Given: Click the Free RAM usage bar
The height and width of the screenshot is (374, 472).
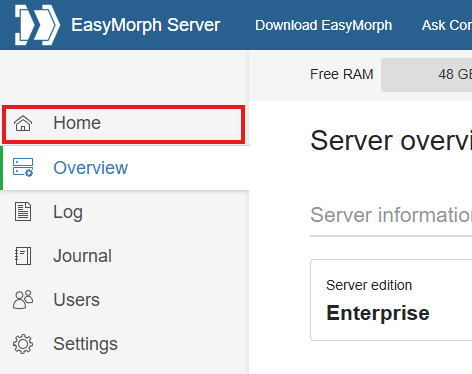Looking at the screenshot, I should click(427, 75).
